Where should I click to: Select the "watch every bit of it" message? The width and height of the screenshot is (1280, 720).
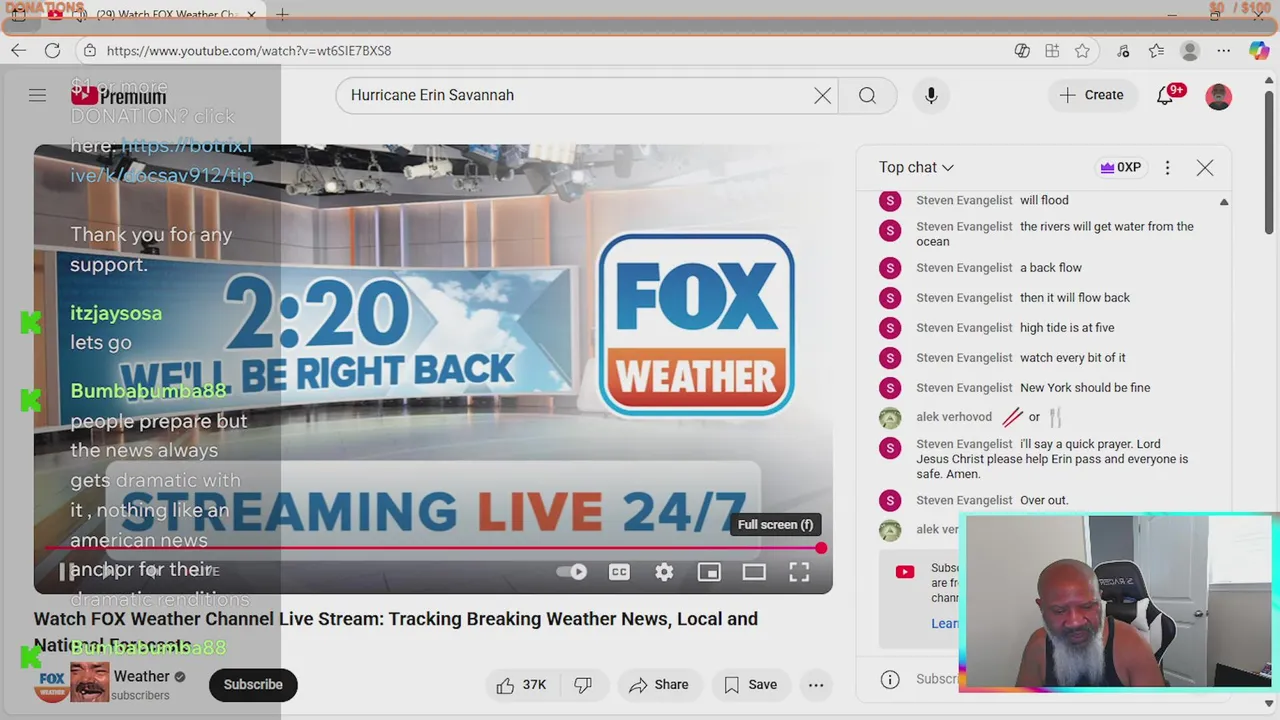click(1073, 358)
